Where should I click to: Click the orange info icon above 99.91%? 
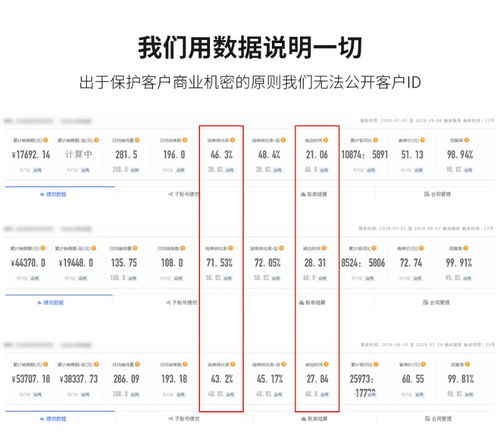[x=466, y=248]
